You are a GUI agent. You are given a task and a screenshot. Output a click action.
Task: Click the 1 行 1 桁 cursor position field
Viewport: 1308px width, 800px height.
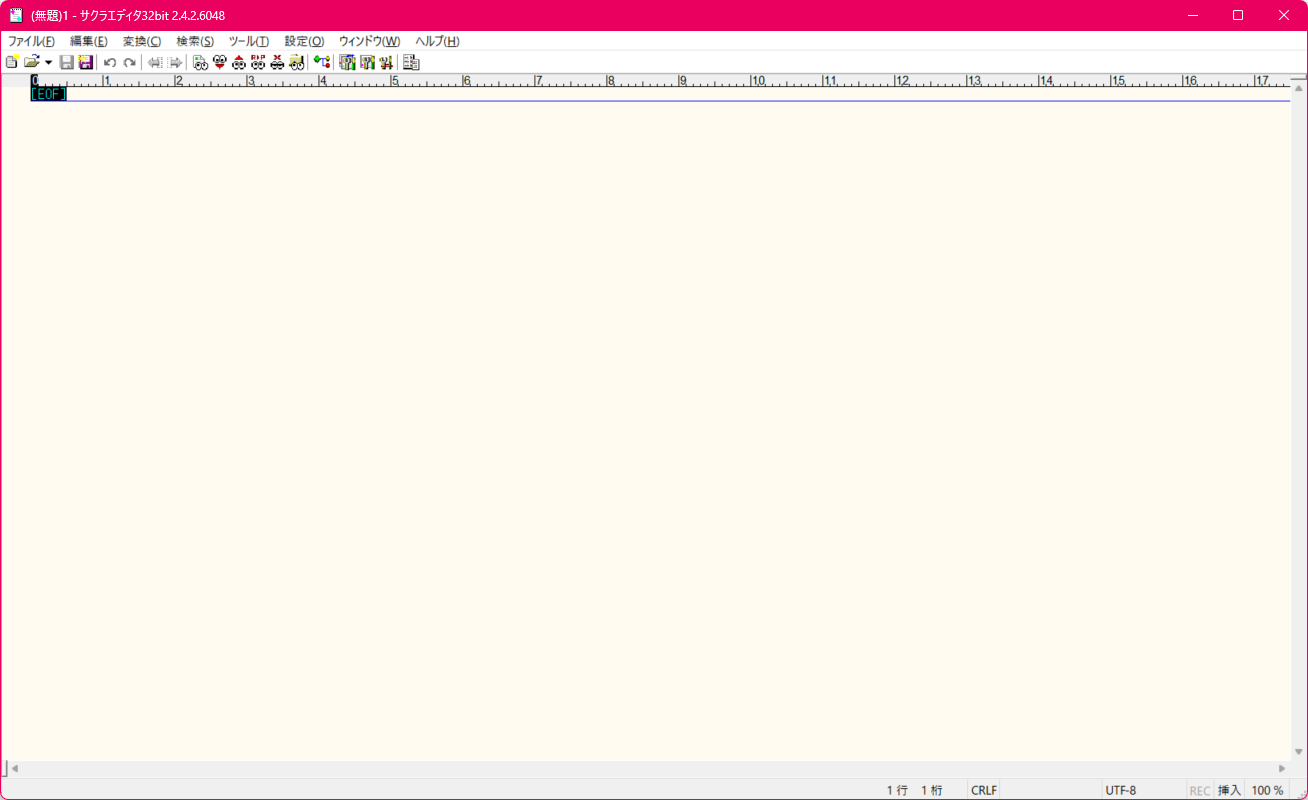click(914, 790)
